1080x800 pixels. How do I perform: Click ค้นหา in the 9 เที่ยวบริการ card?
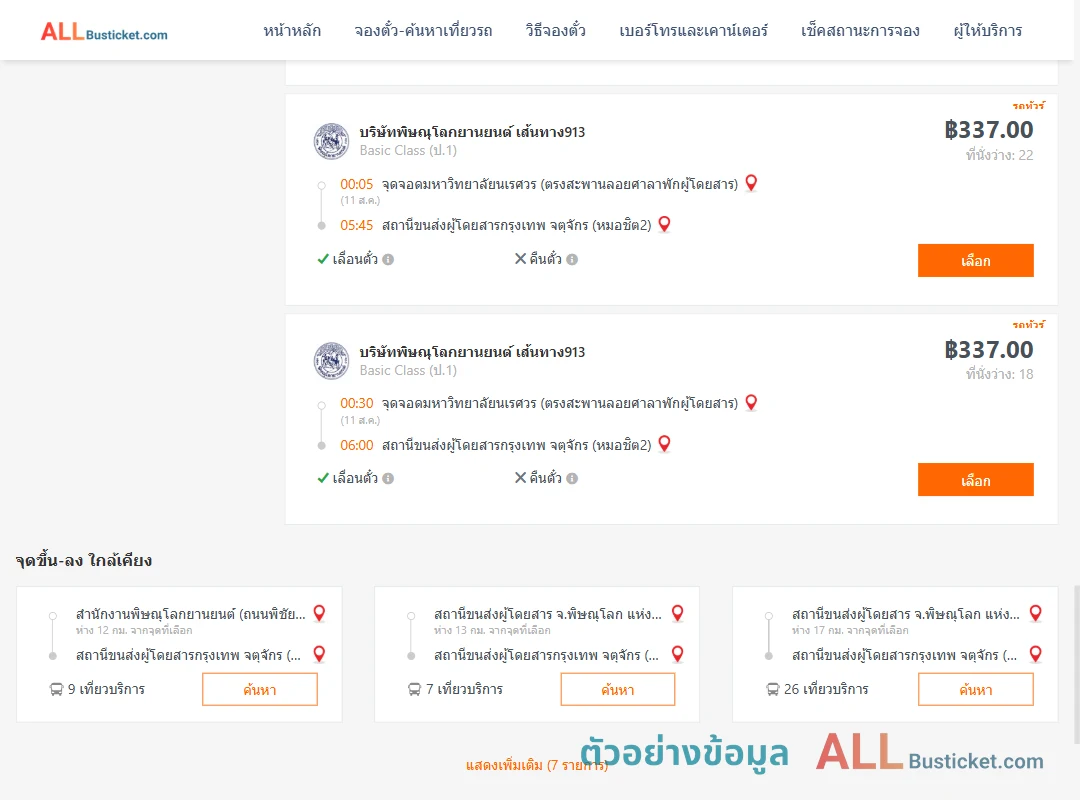coord(260,690)
